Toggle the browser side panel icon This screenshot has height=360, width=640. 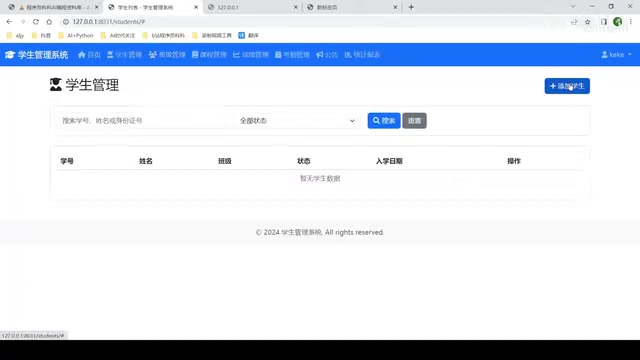pyautogui.click(x=604, y=22)
